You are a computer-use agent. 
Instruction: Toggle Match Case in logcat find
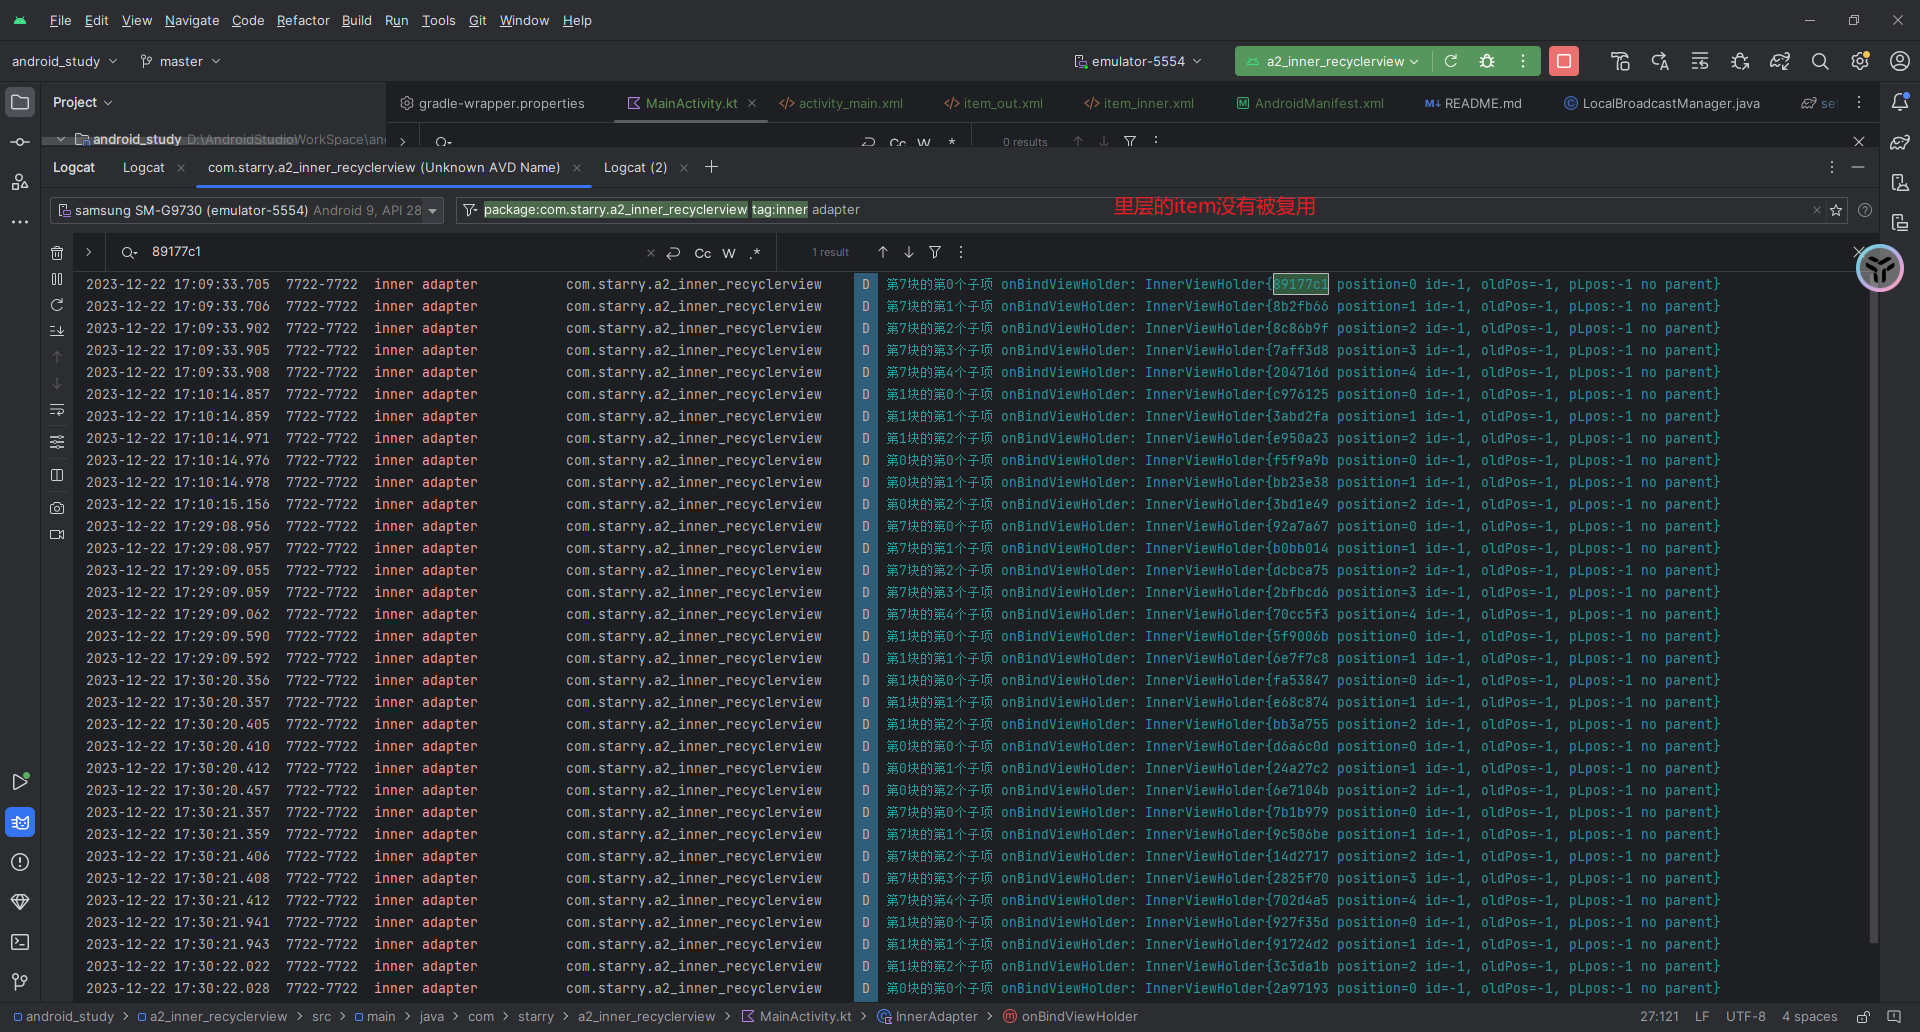click(703, 253)
